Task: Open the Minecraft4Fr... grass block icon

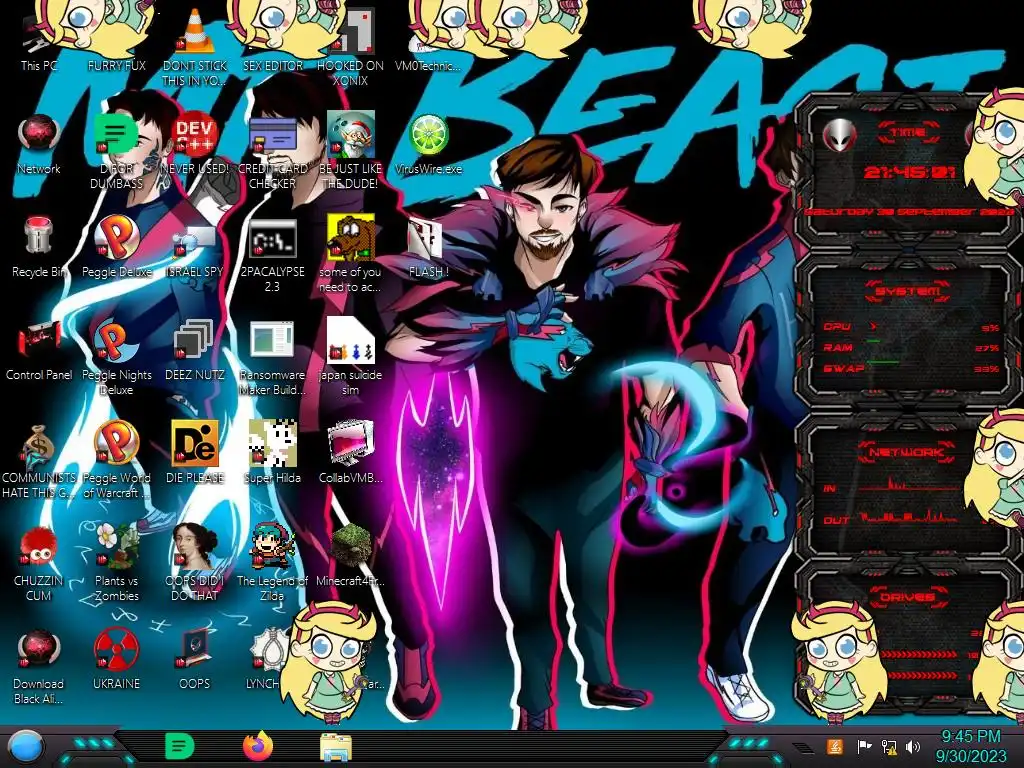Action: [351, 556]
